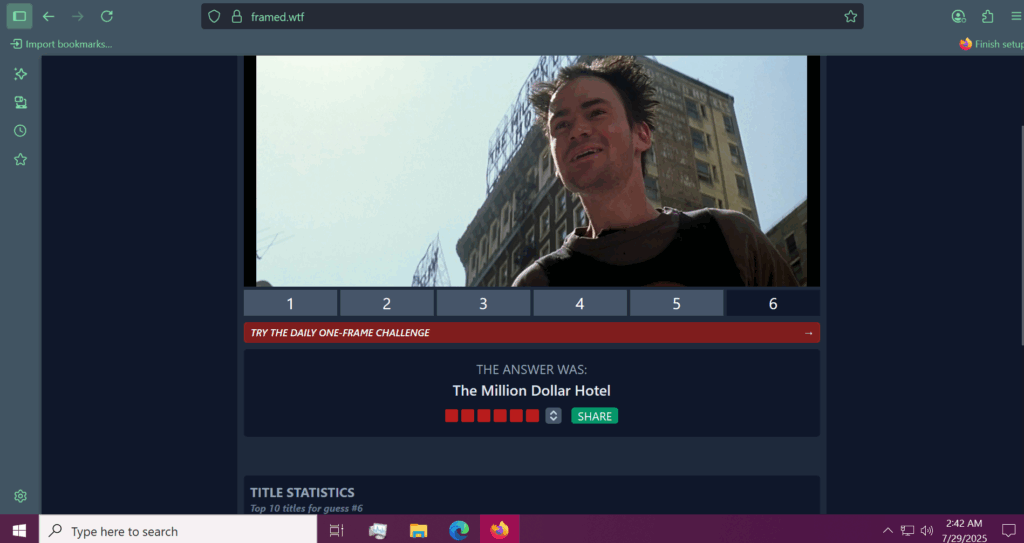Select frame 5 tab
The width and height of the screenshot is (1024, 543).
click(x=676, y=304)
